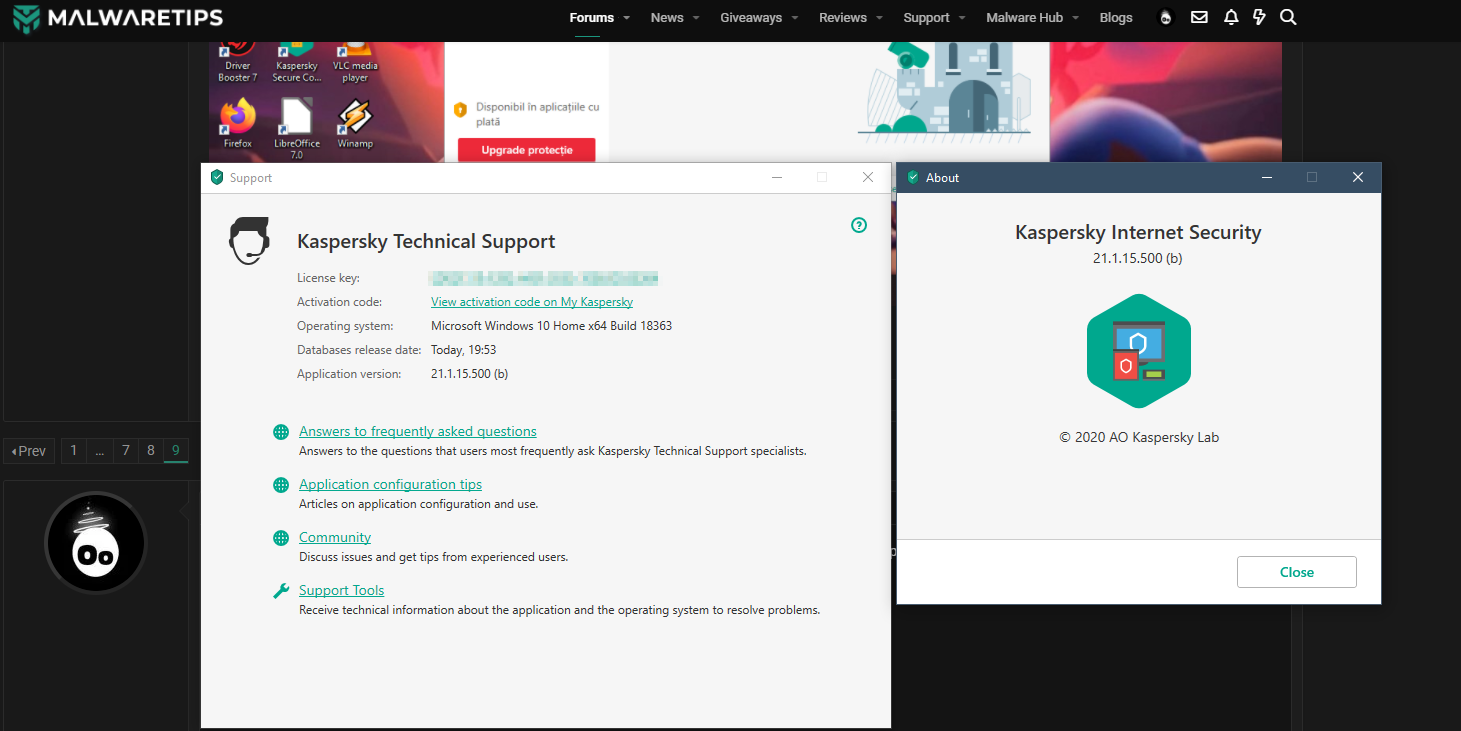
Task: Open the envelope inbox icon
Action: [x=1199, y=18]
